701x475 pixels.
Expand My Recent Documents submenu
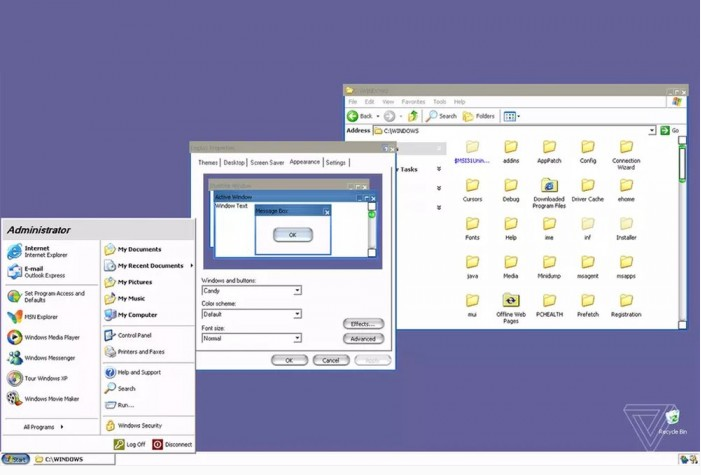click(x=150, y=266)
